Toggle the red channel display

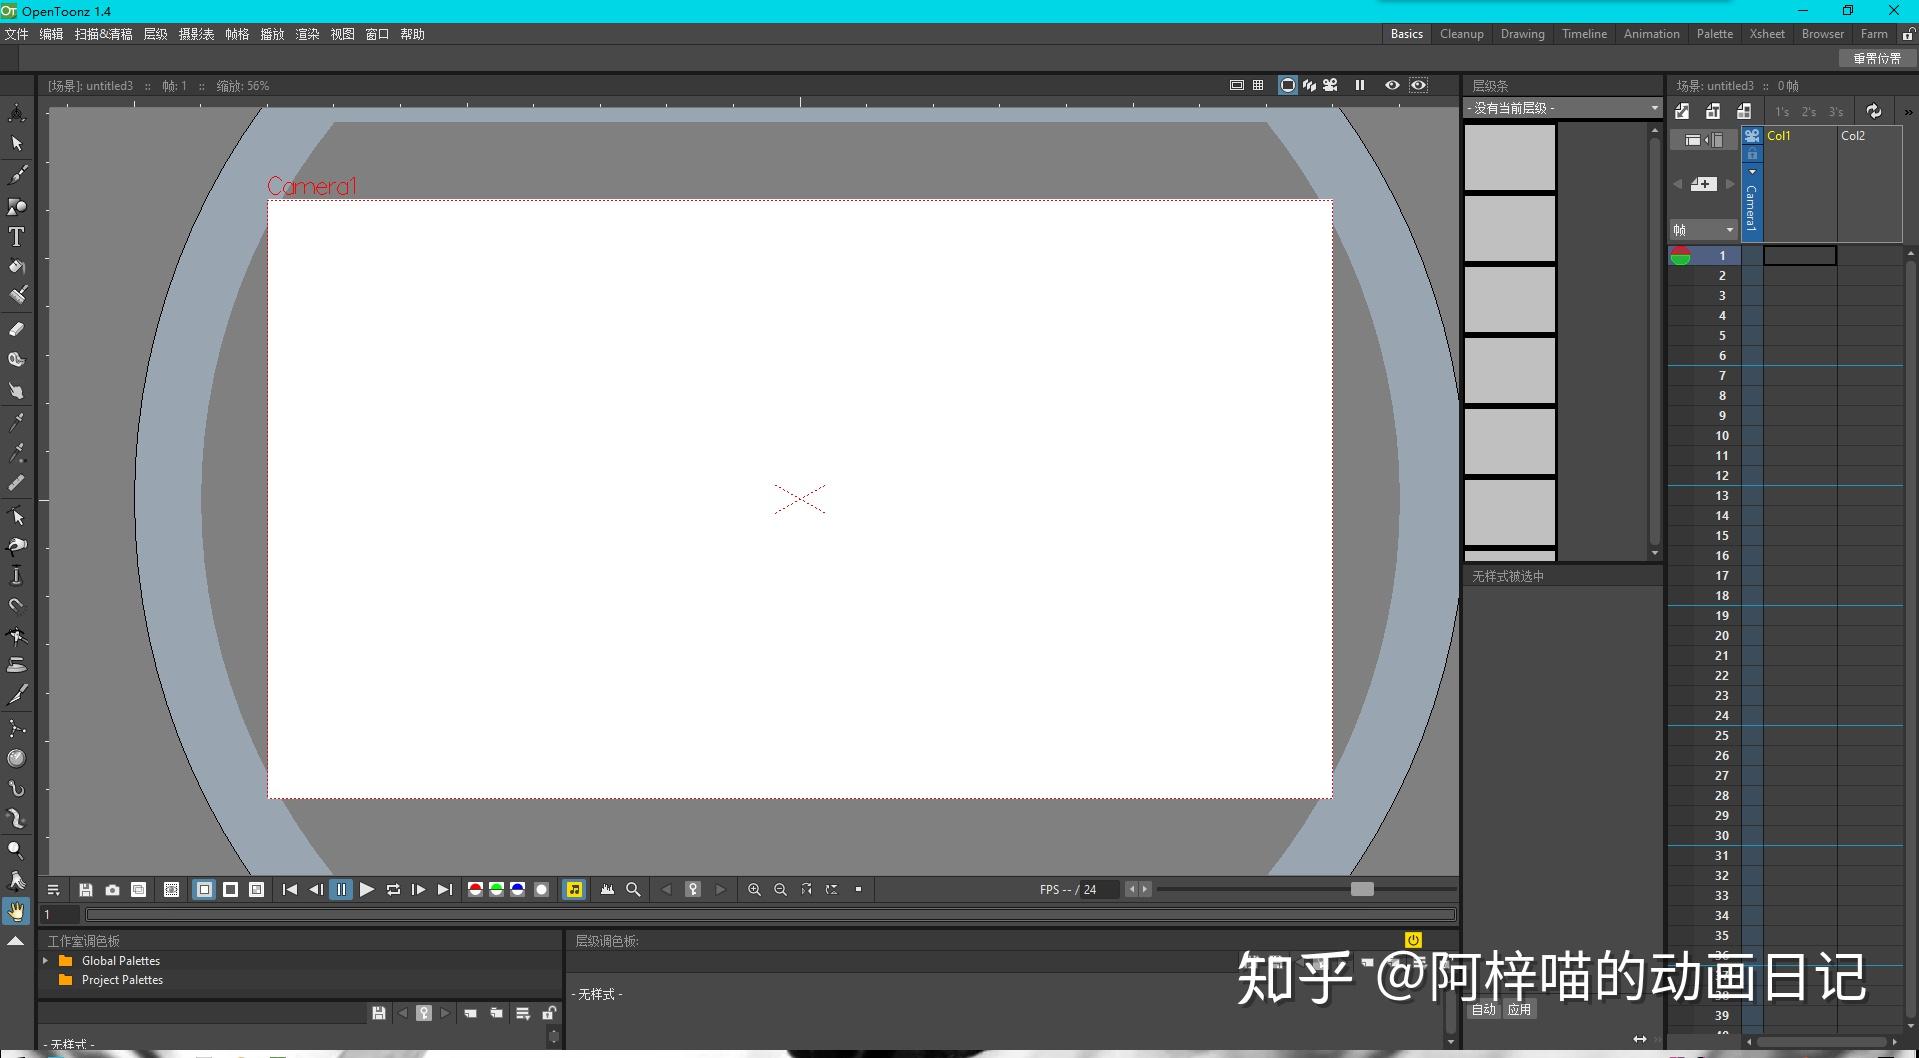476,889
